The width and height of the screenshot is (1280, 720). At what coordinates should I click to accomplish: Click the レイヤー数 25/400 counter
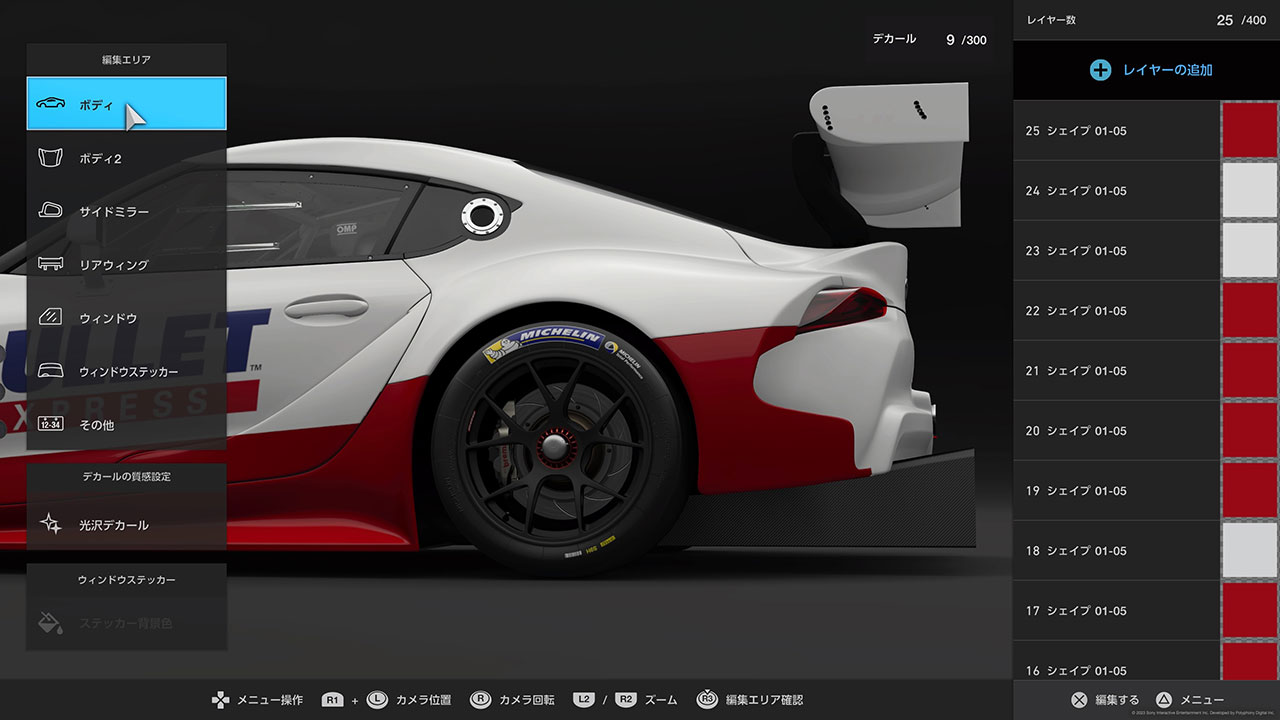point(1146,20)
